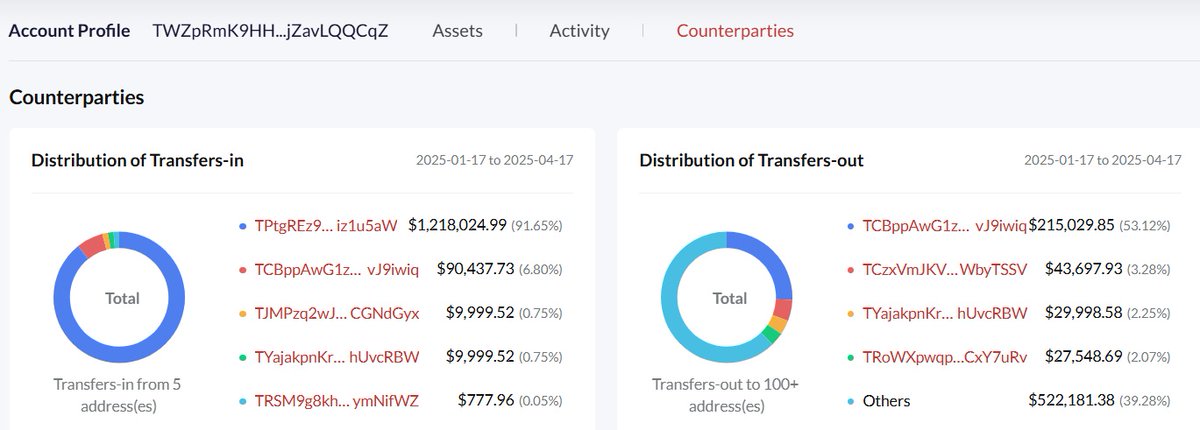
Task: Click the green legend dot for TRoWXpwqp
Action: (x=850, y=358)
